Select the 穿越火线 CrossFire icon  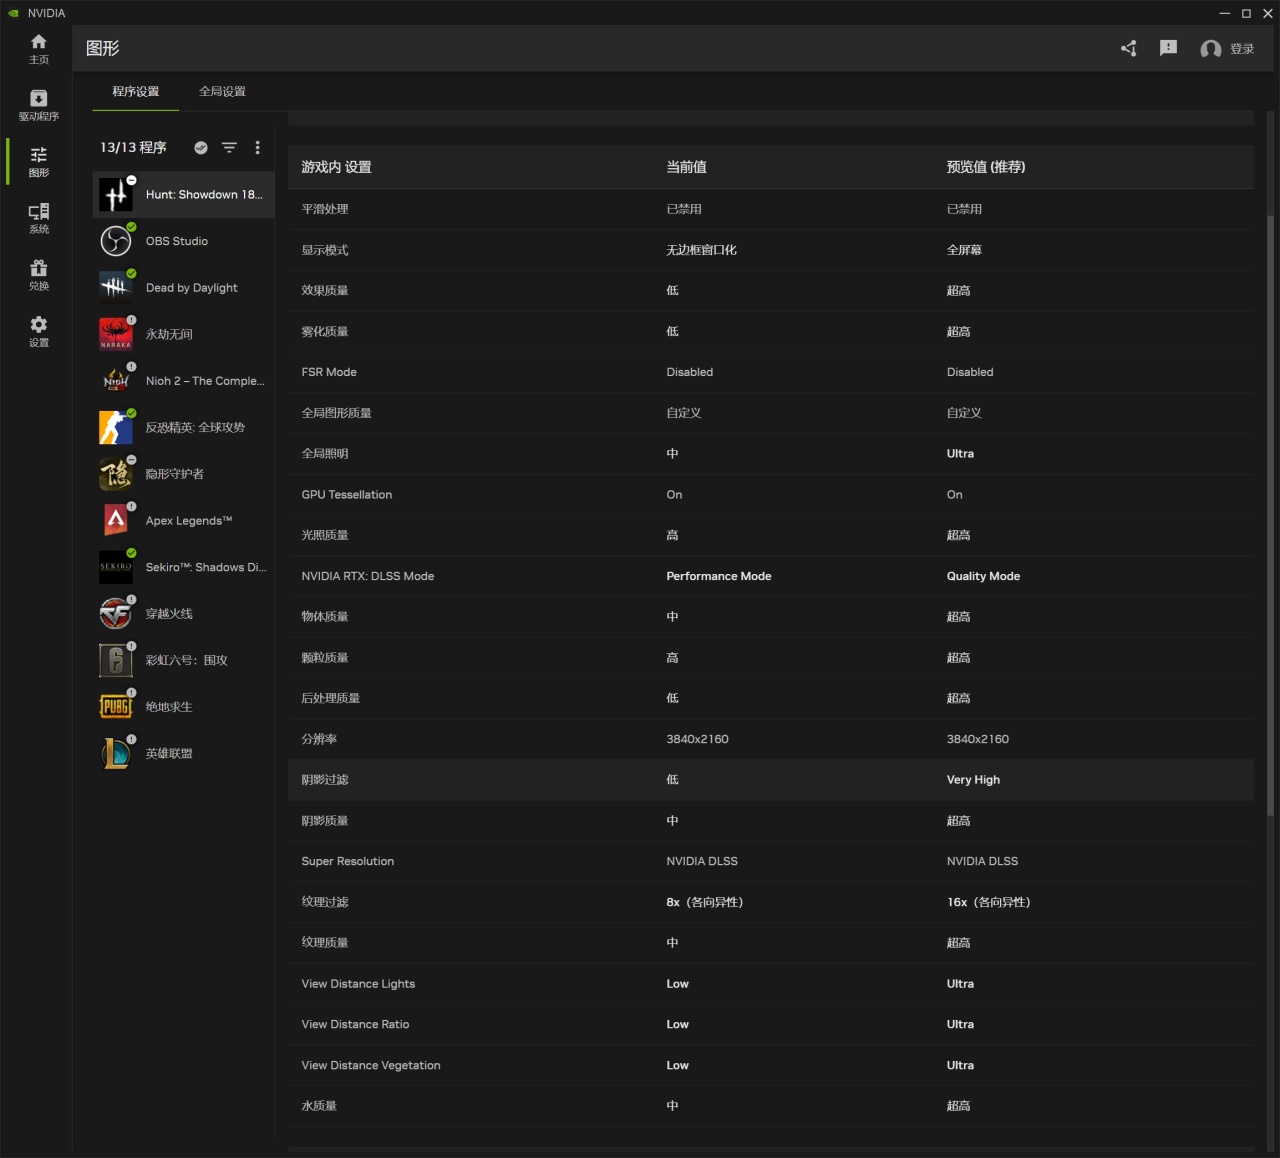(116, 613)
